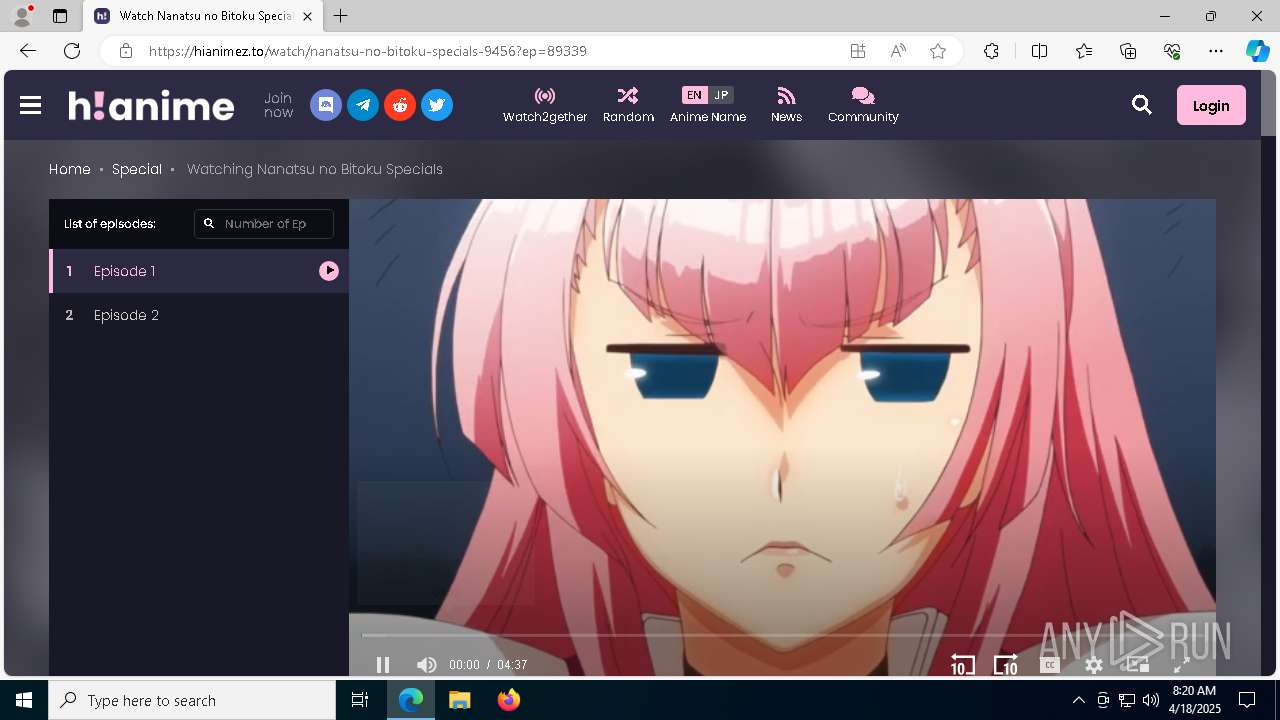Start Read aloud in Edge
The image size is (1280, 720).
(898, 51)
